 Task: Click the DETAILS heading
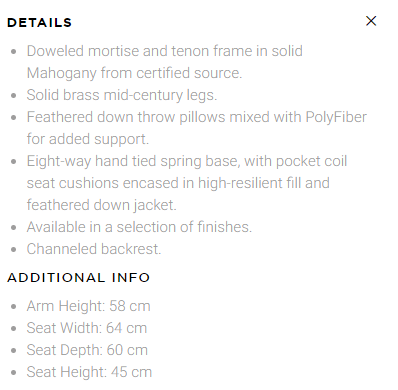click(x=39, y=23)
